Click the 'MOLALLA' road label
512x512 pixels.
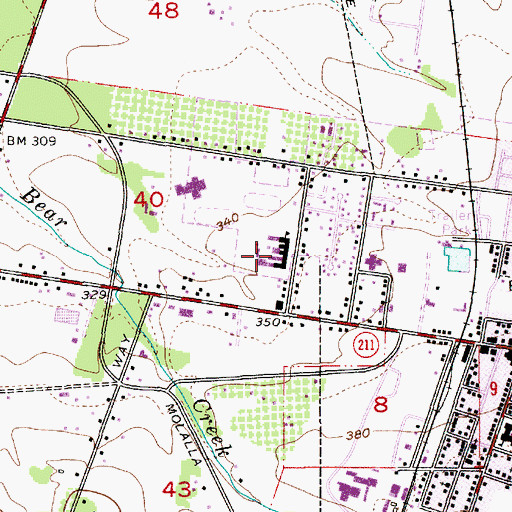tap(184, 434)
